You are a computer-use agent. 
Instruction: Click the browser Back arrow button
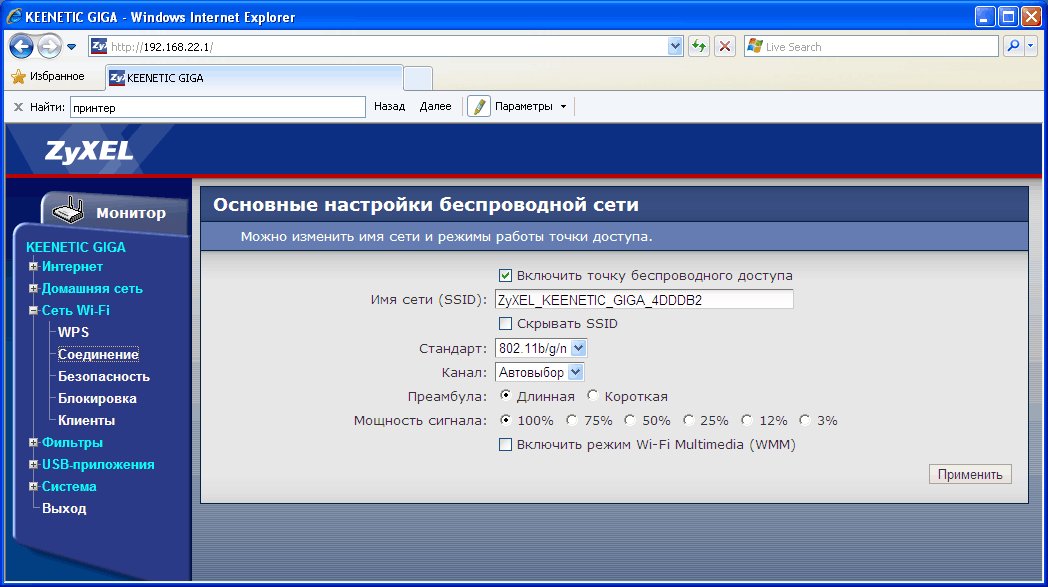[21, 46]
